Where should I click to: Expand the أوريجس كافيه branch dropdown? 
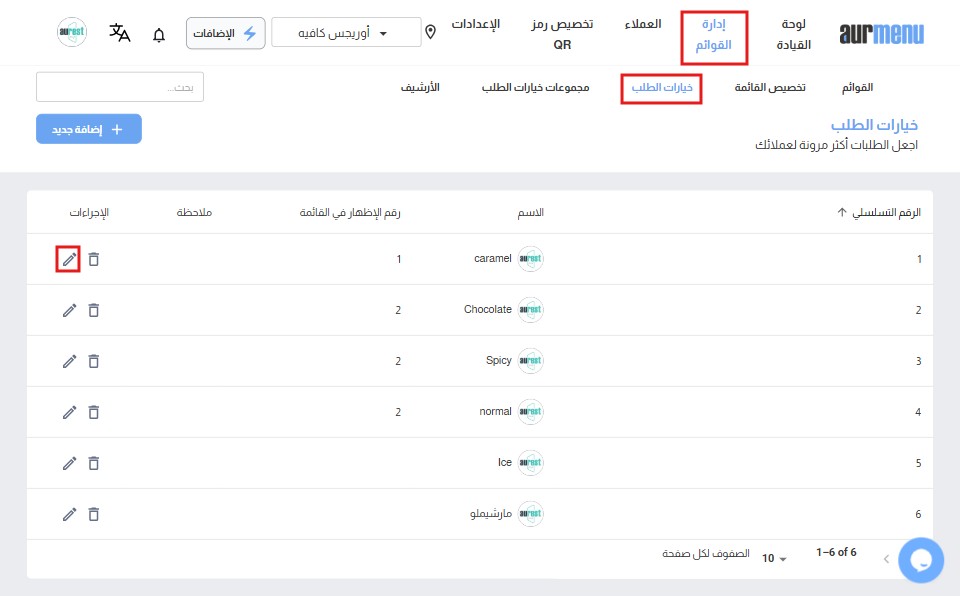346,32
